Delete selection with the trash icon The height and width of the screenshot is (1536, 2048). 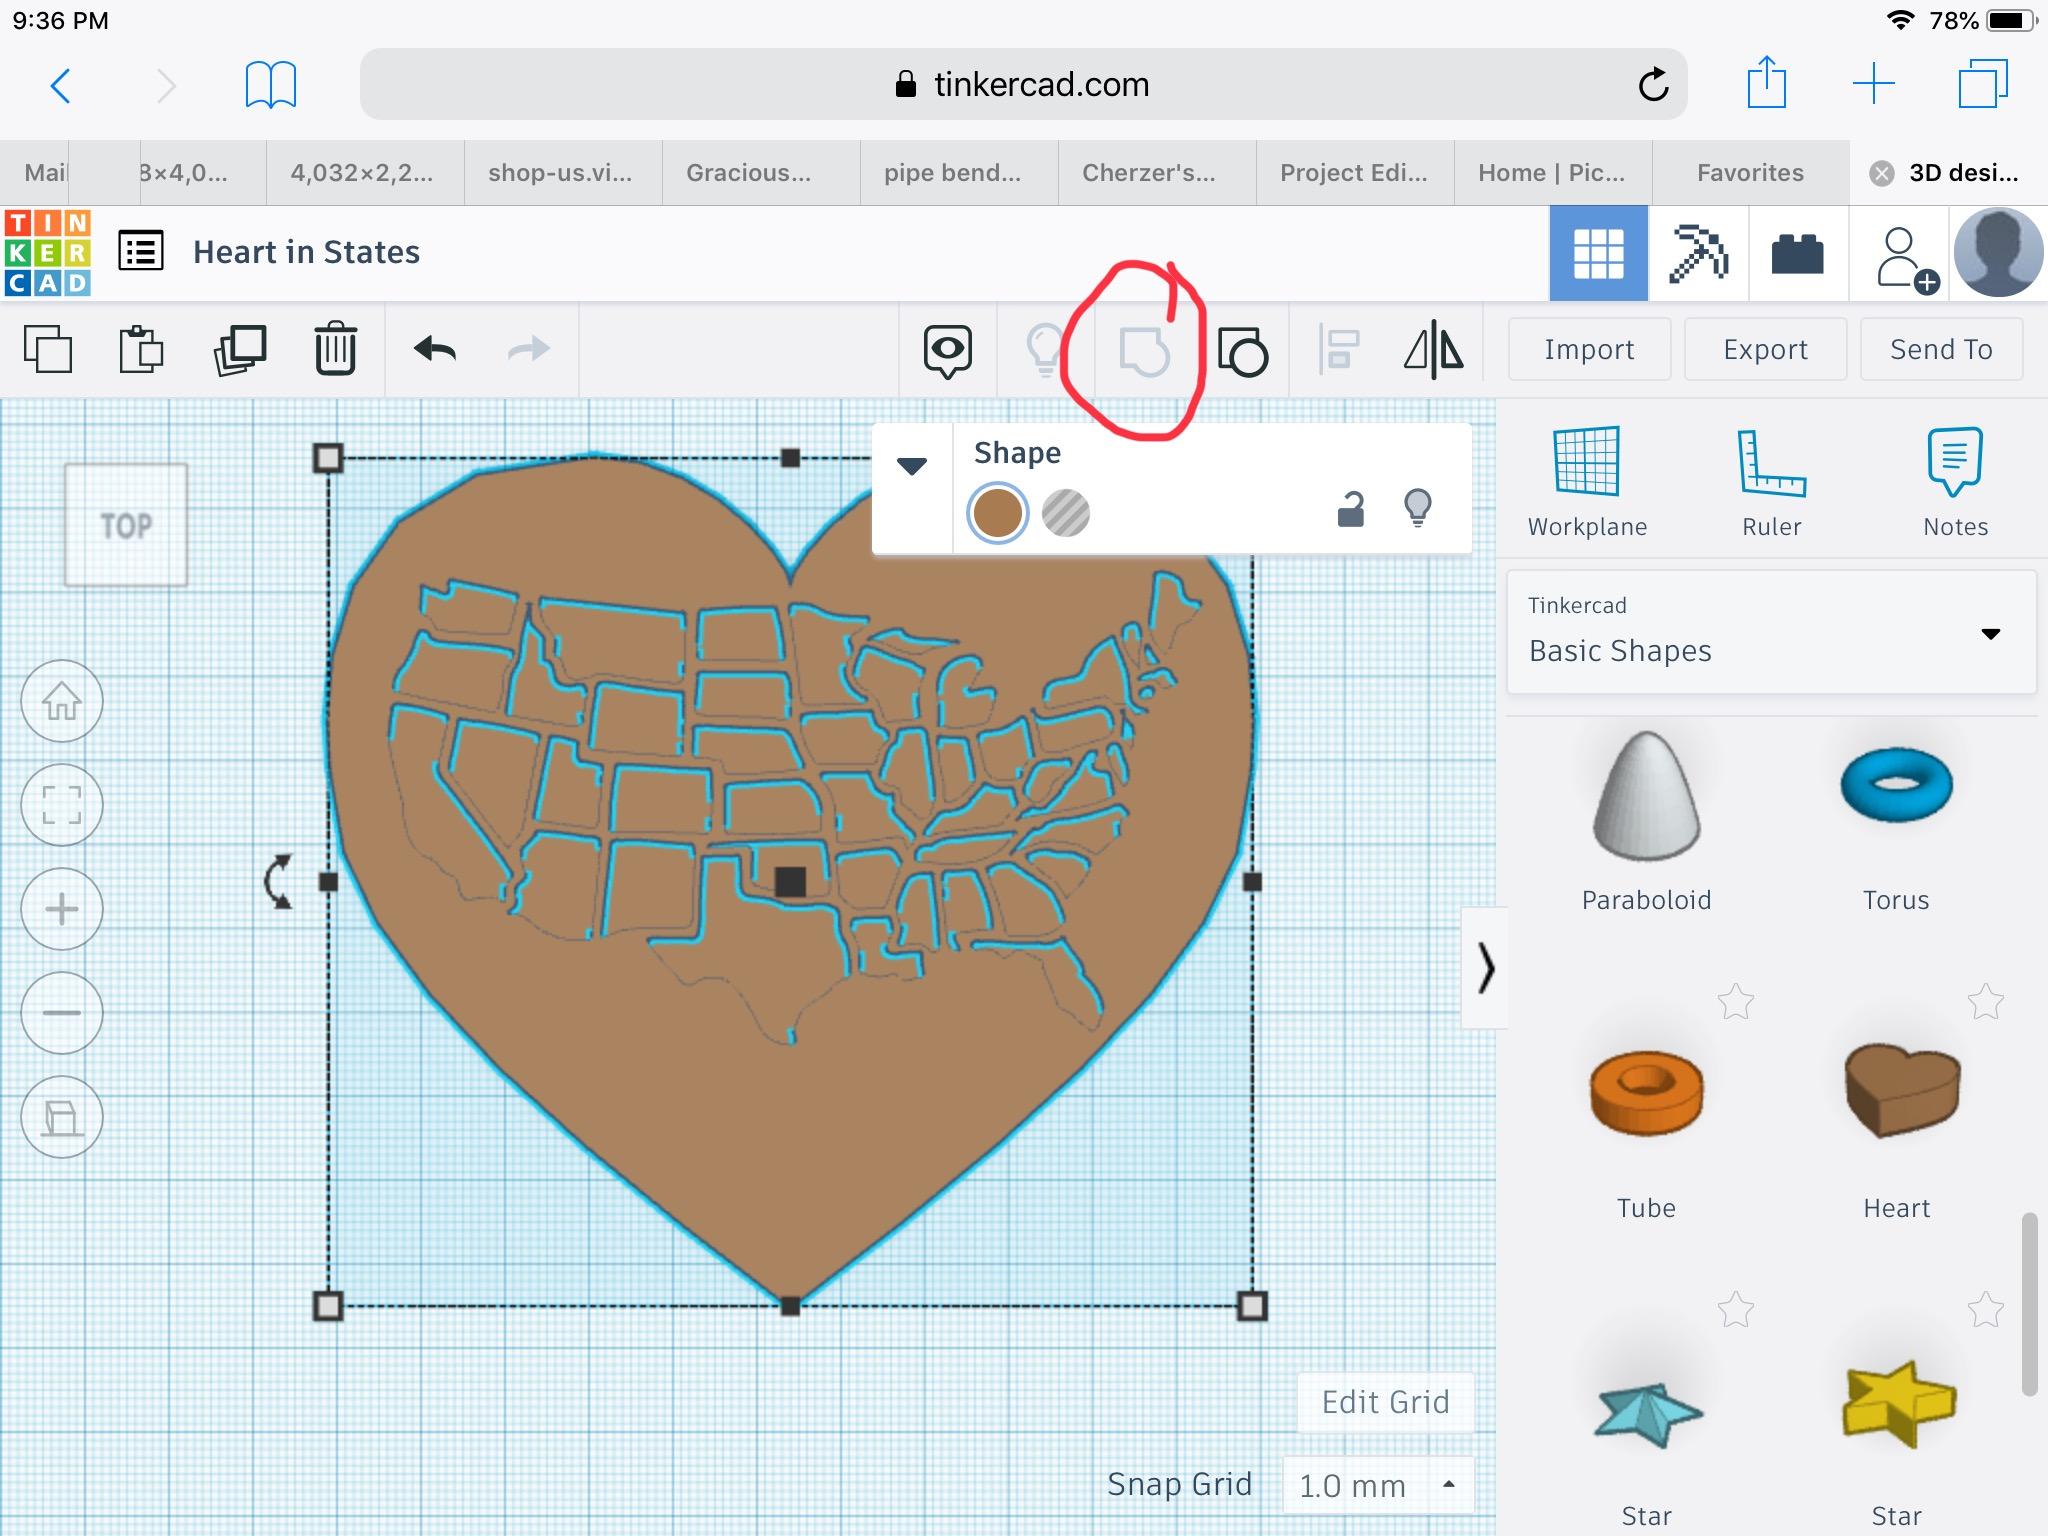[335, 349]
